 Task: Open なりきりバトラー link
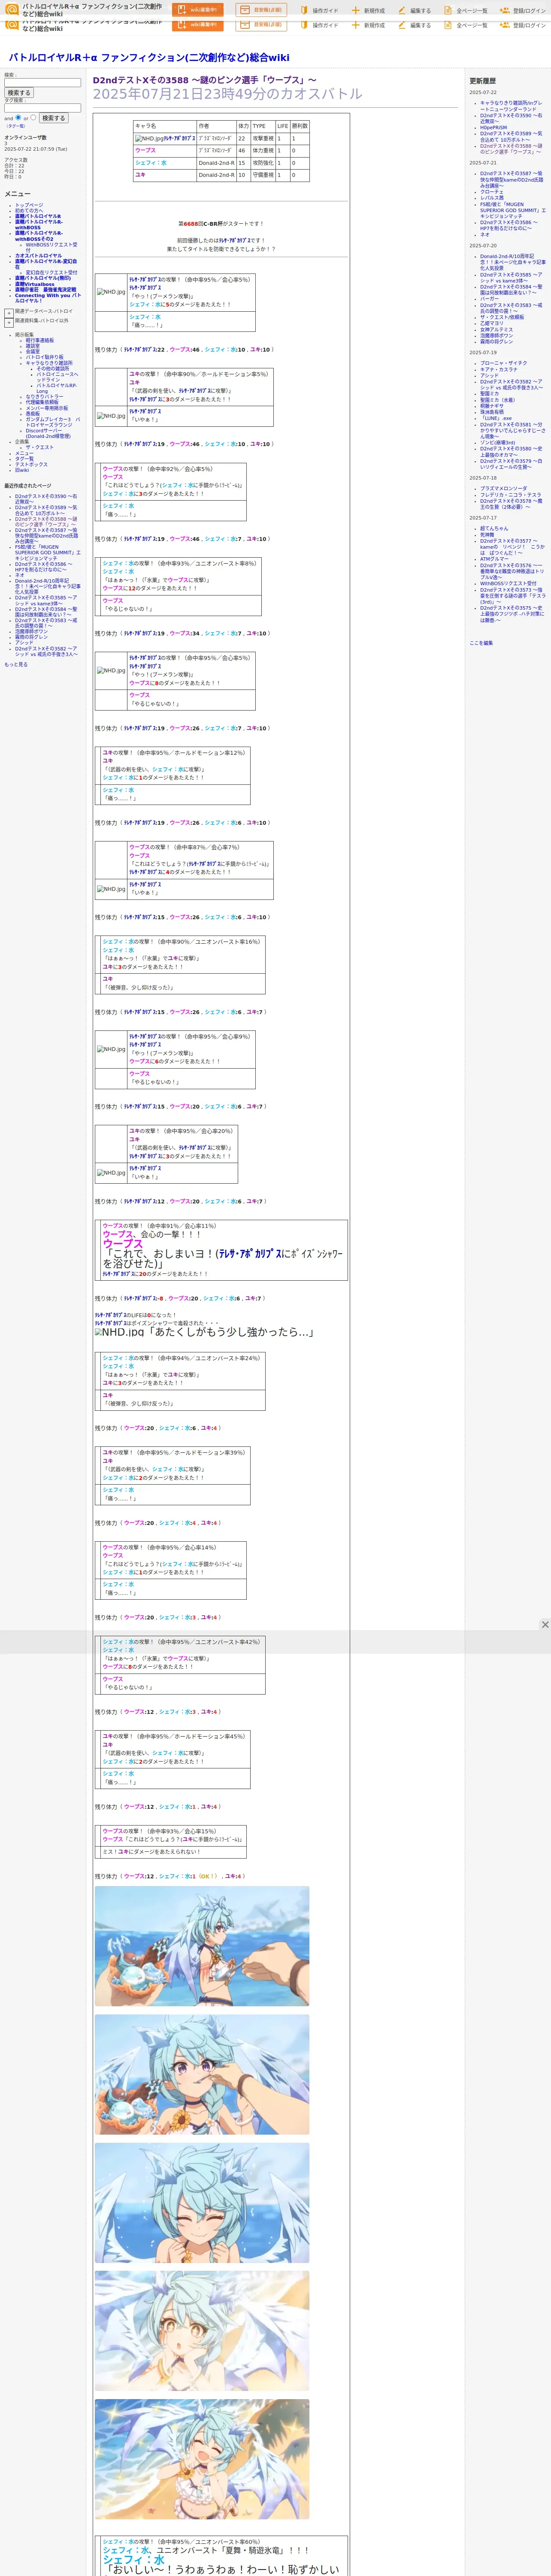point(44,397)
